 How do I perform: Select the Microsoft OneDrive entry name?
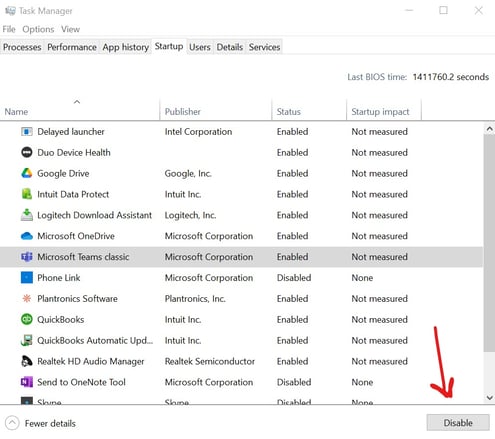coord(76,236)
